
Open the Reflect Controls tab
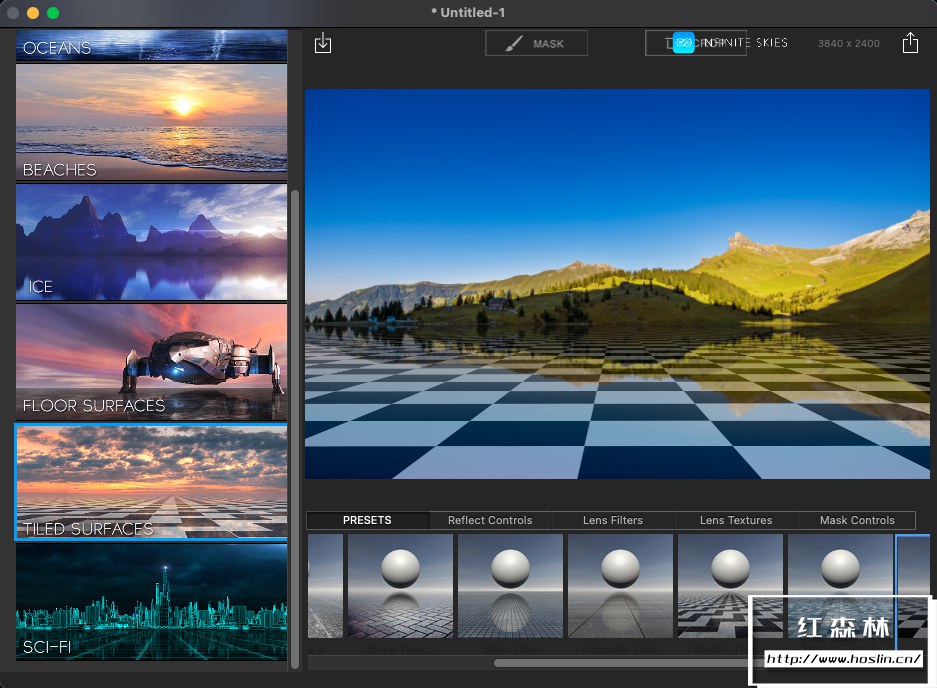[490, 520]
